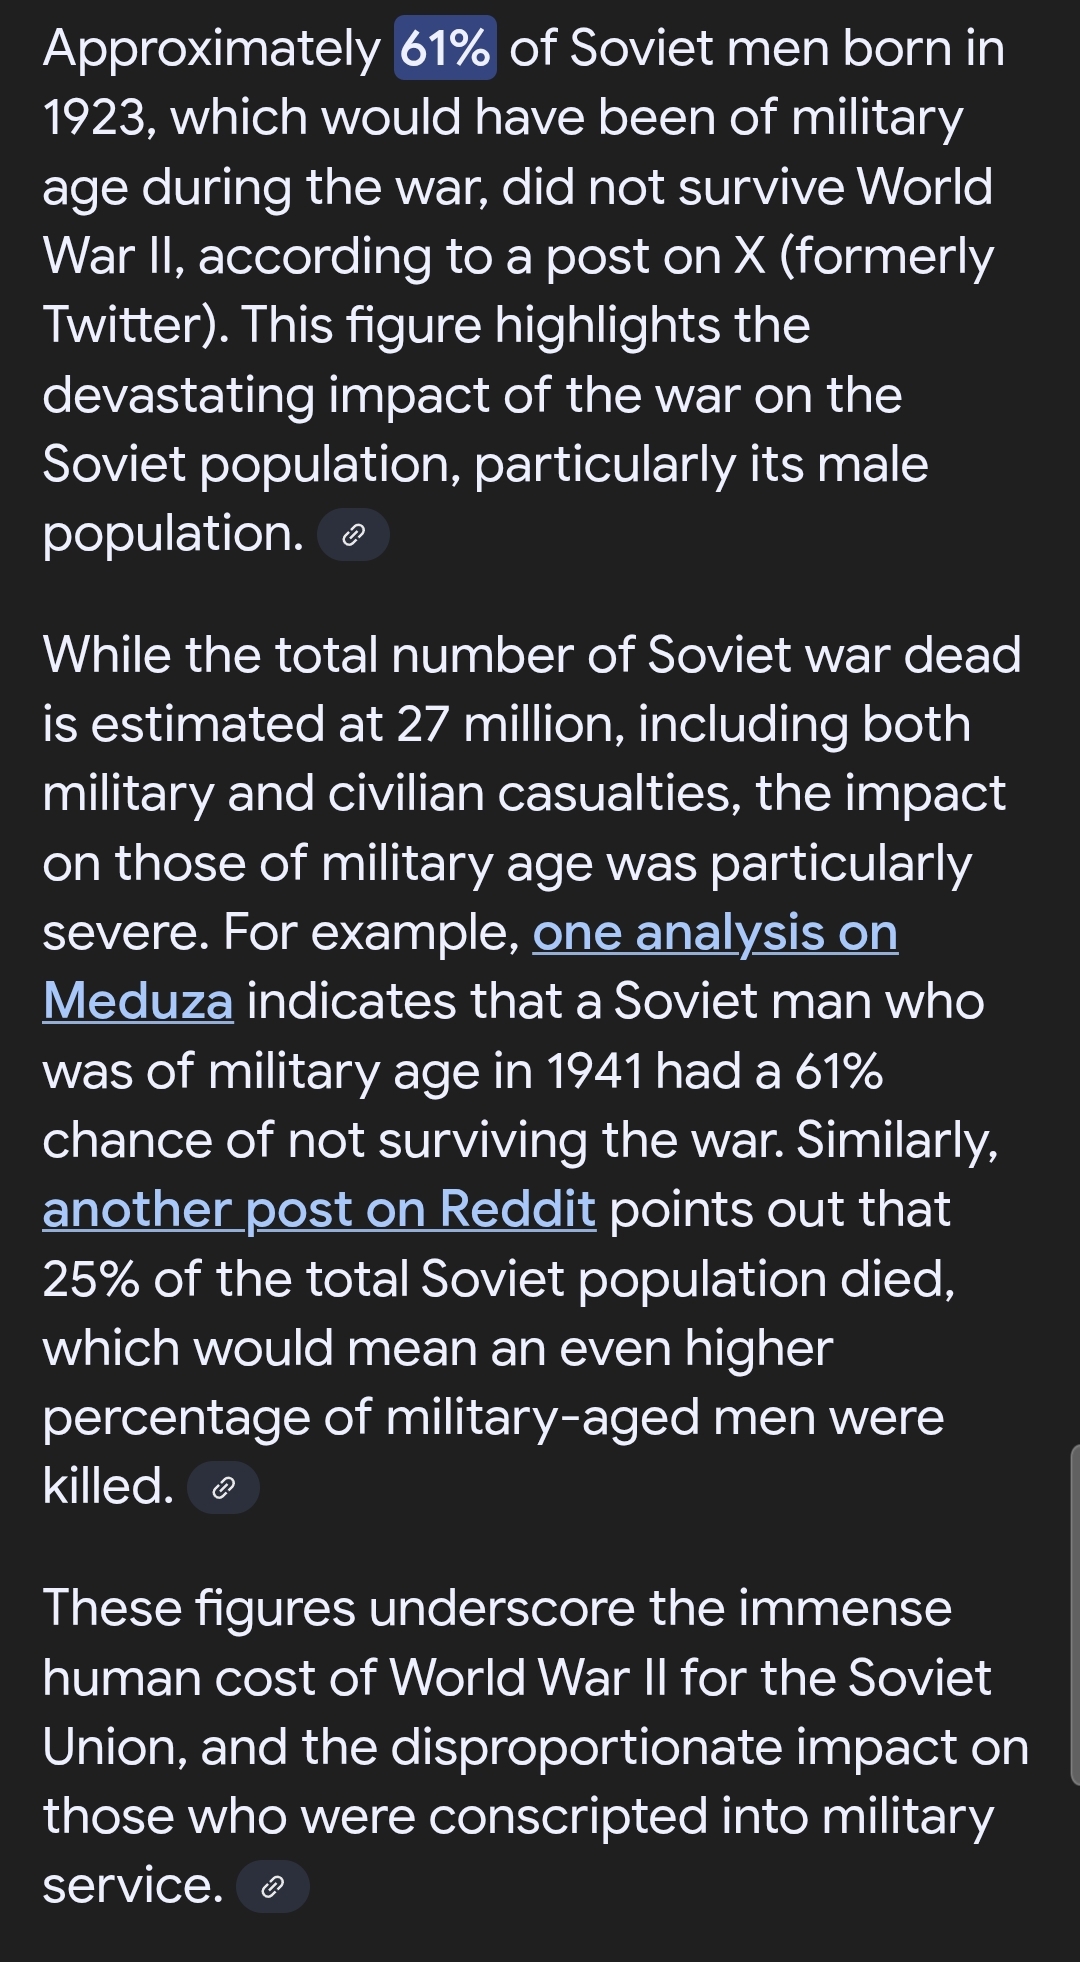This screenshot has width=1080, height=1962.
Task: Open the source link chip after "service."
Action: pyautogui.click(x=272, y=1887)
